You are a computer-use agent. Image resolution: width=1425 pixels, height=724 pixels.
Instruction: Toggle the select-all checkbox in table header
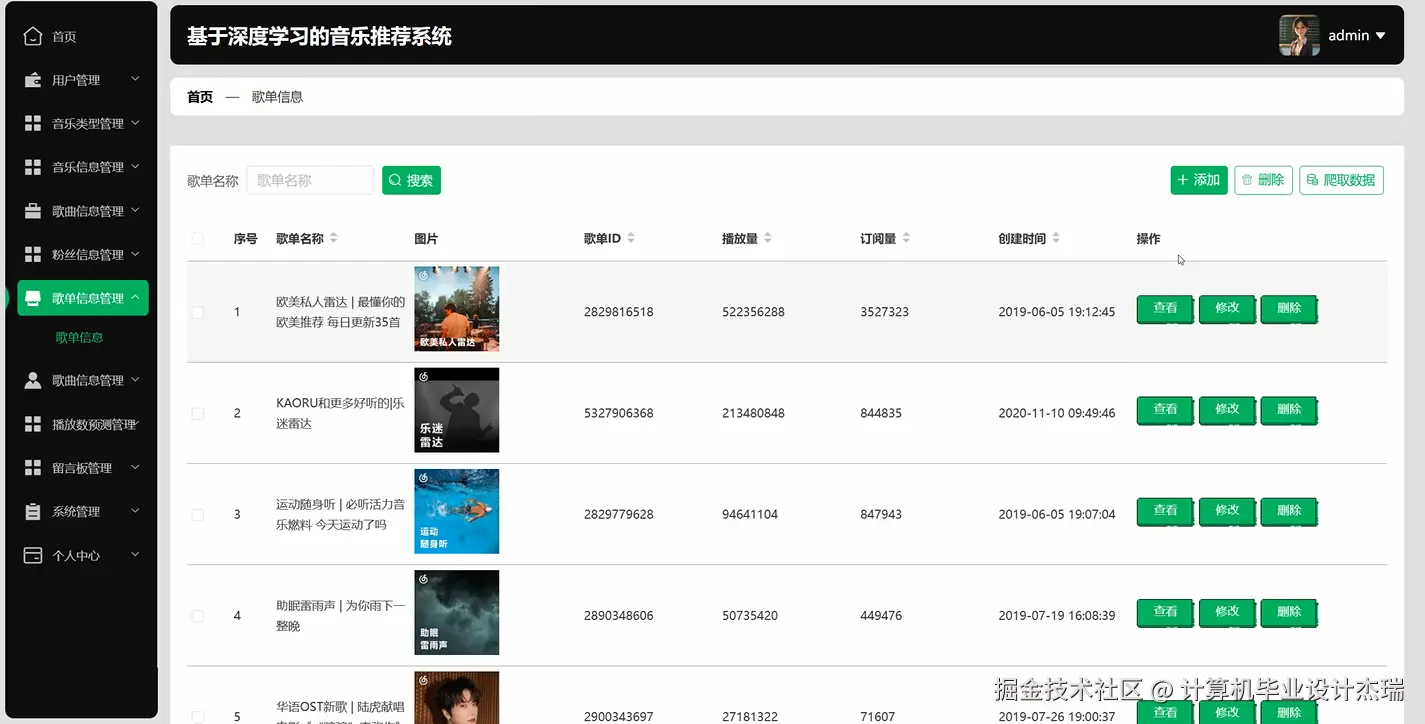pos(198,239)
